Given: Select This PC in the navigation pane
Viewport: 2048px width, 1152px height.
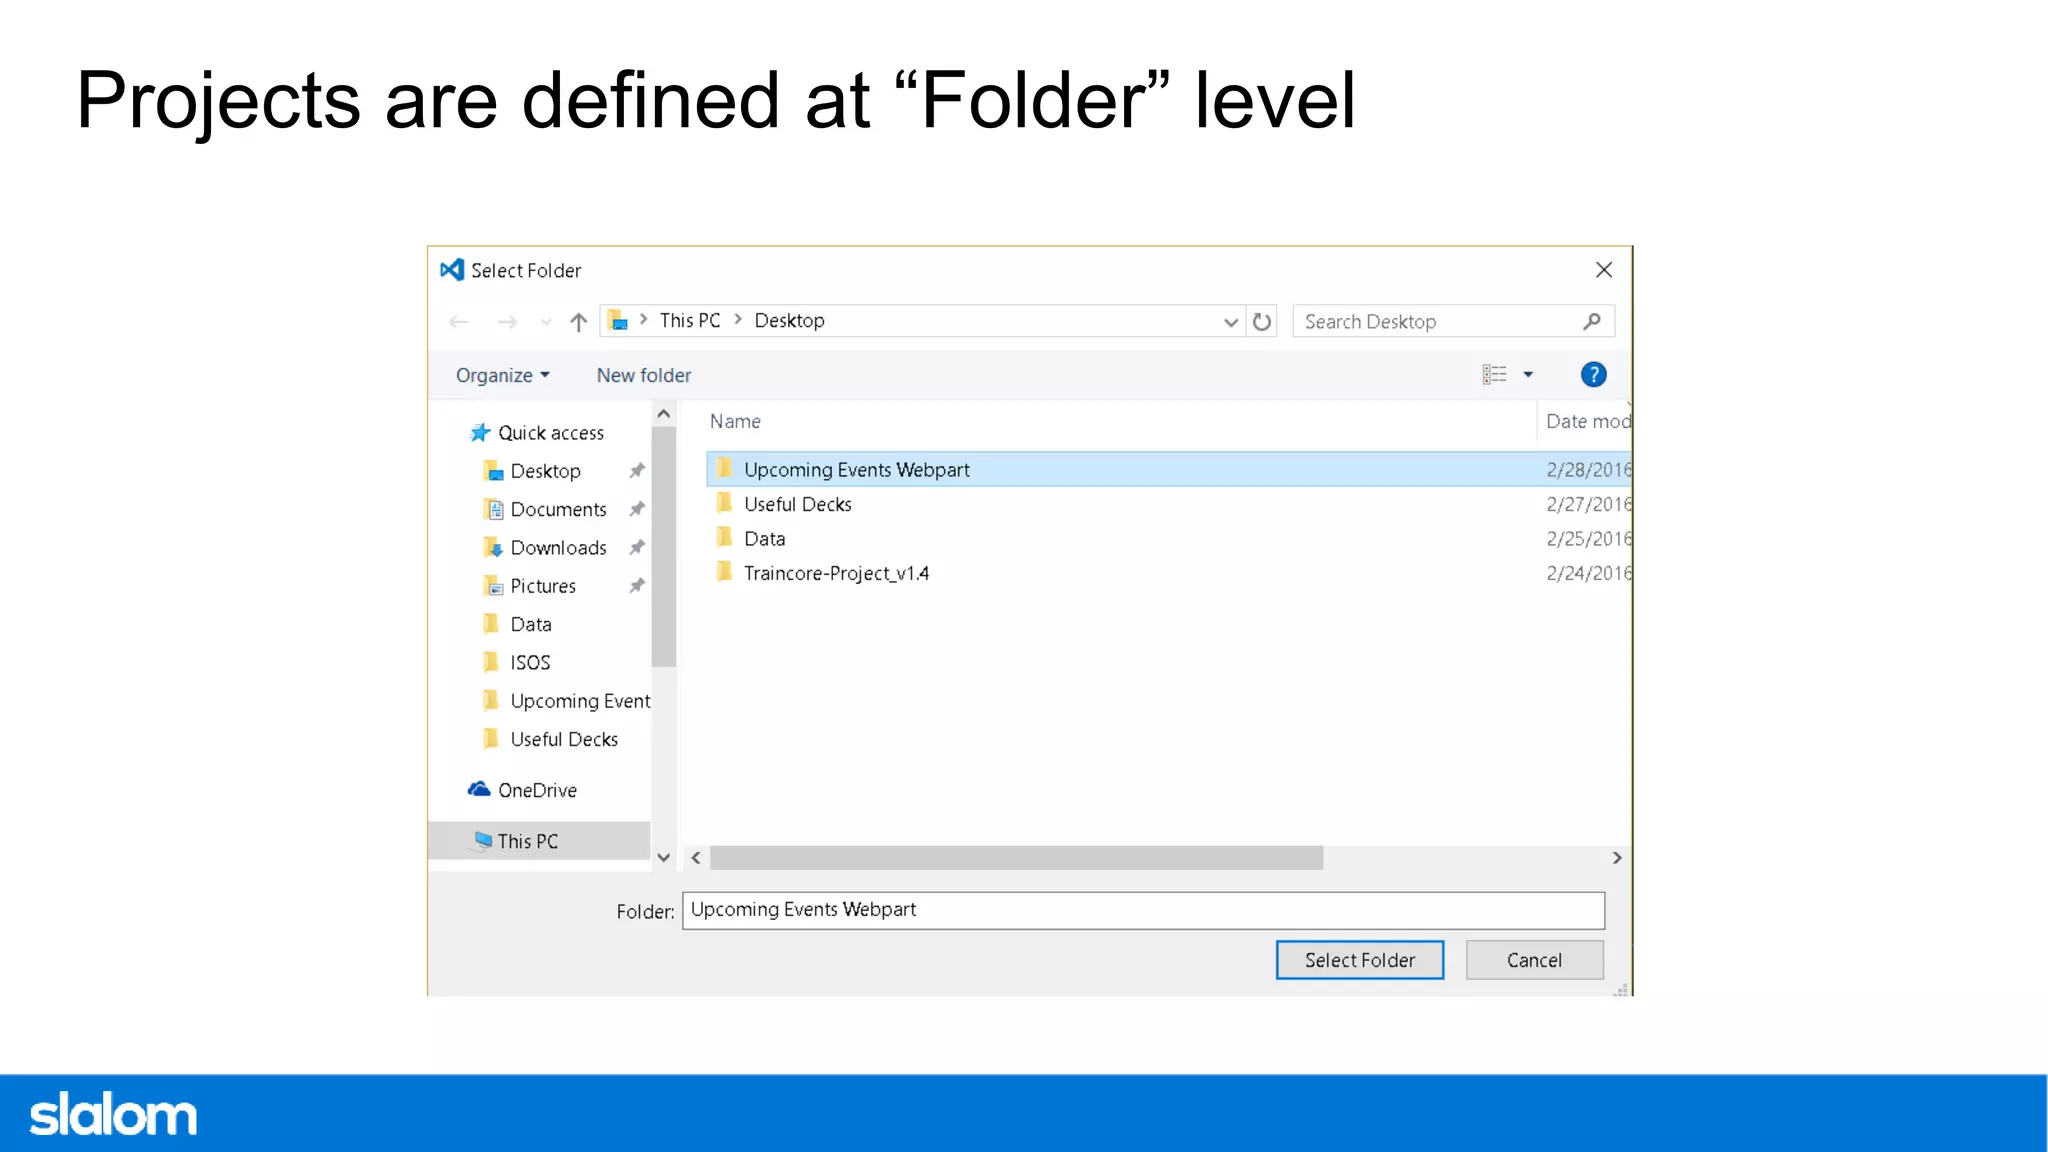Looking at the screenshot, I should pyautogui.click(x=527, y=841).
